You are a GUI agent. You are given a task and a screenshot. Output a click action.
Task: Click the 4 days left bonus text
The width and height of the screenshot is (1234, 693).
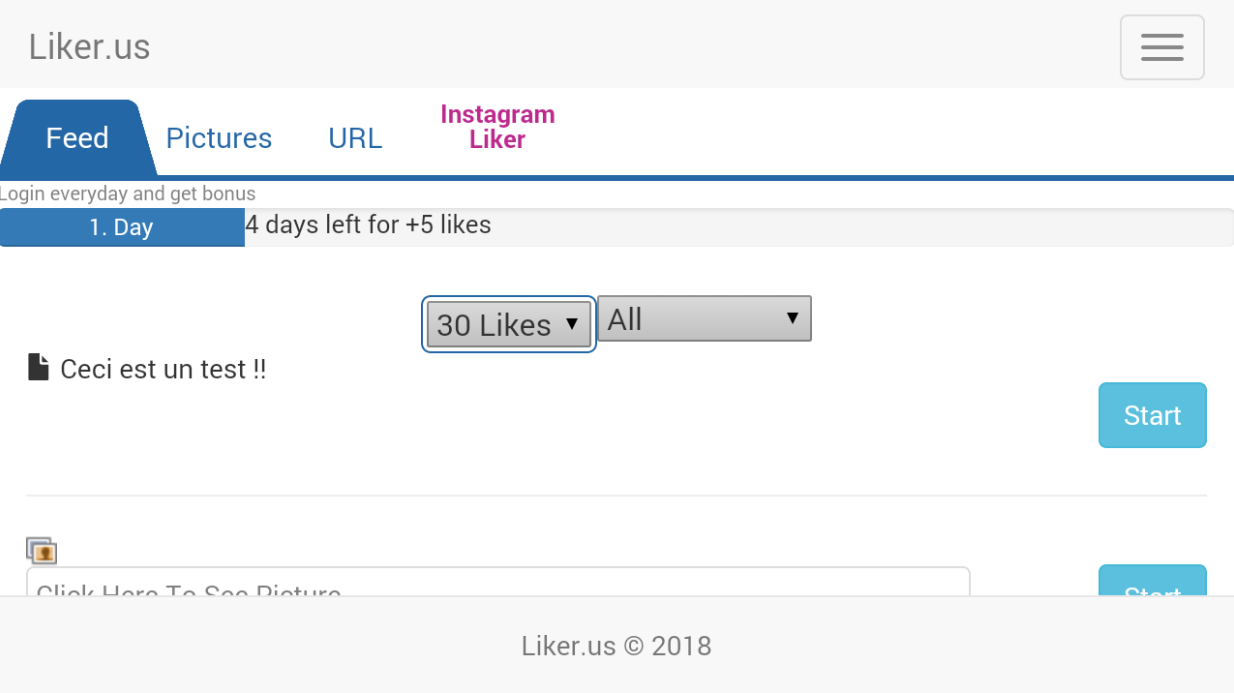[x=369, y=225]
